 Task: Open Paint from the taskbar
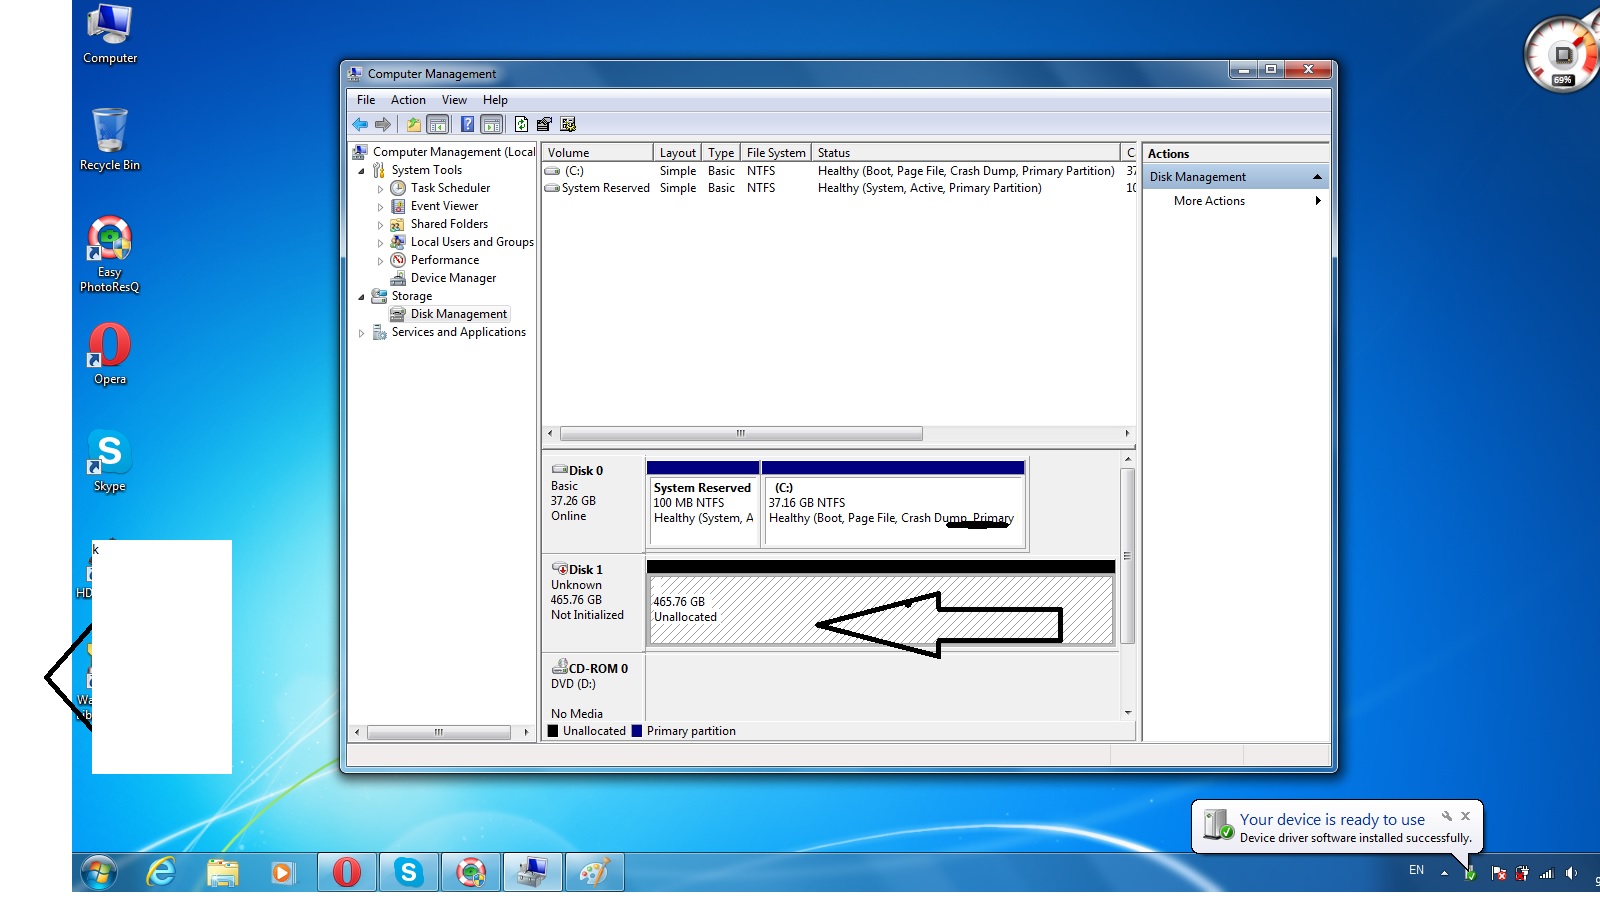(x=594, y=873)
